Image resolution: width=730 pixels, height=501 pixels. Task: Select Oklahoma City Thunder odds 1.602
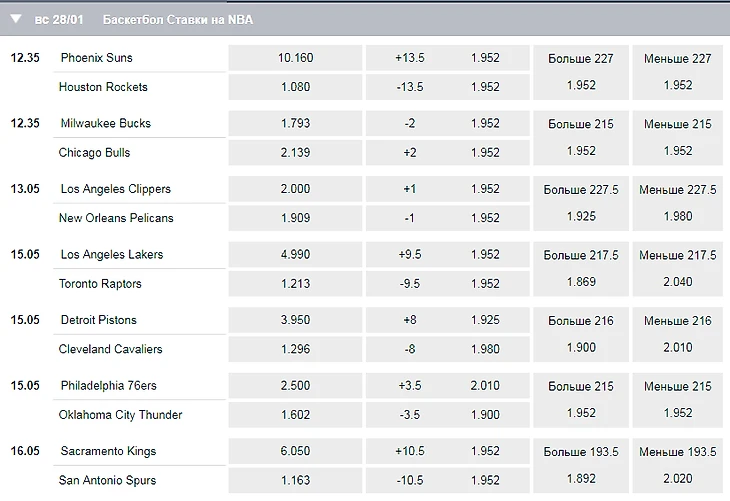pyautogui.click(x=295, y=415)
